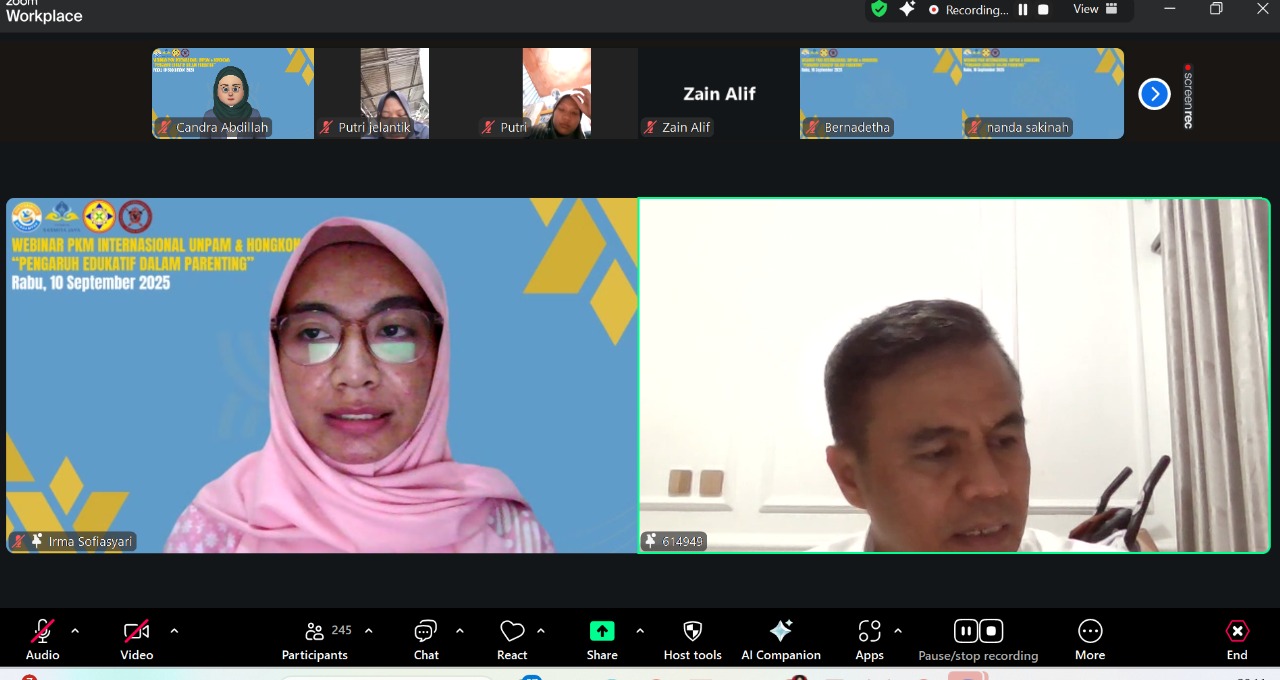1280x680 pixels.
Task: Unmute the microphone Audio button
Action: point(42,640)
